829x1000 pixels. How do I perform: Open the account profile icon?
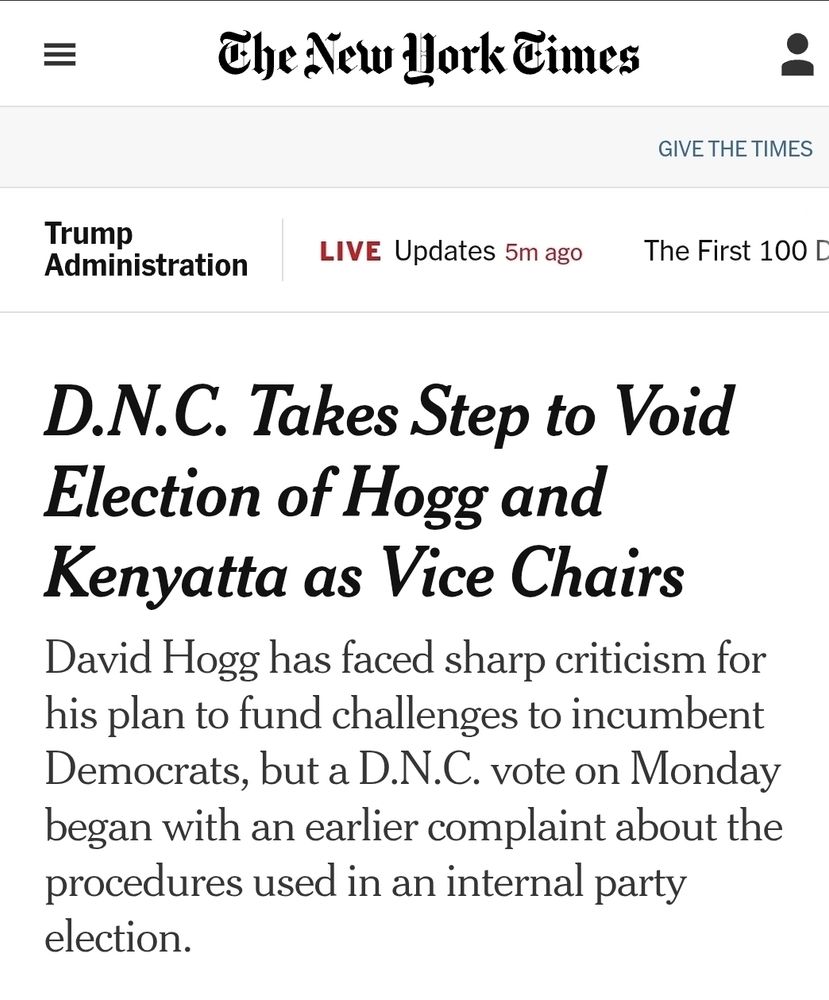coord(797,55)
